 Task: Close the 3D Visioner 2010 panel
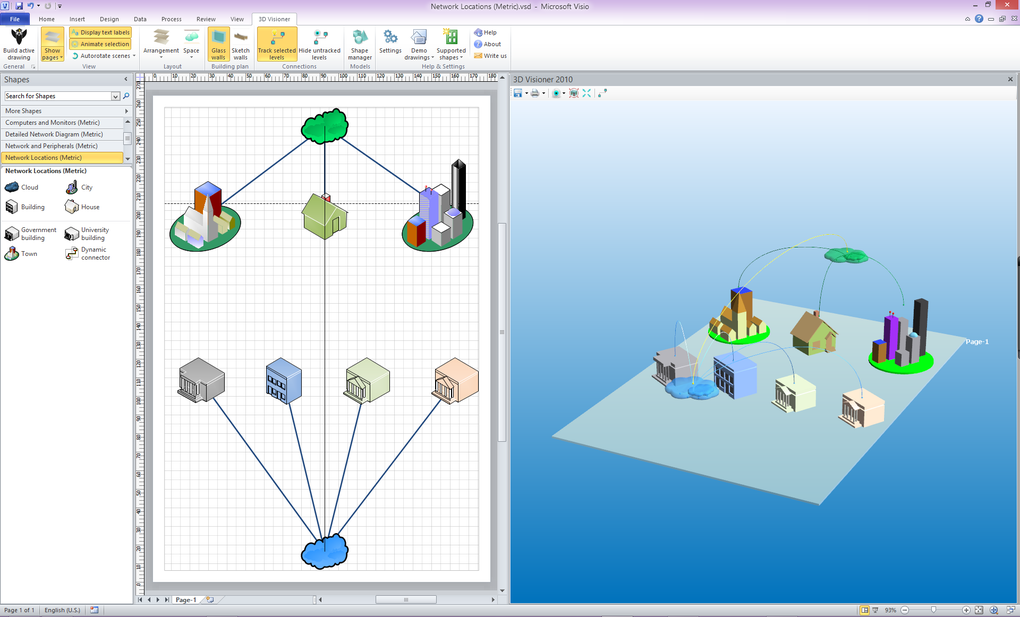click(x=1010, y=79)
